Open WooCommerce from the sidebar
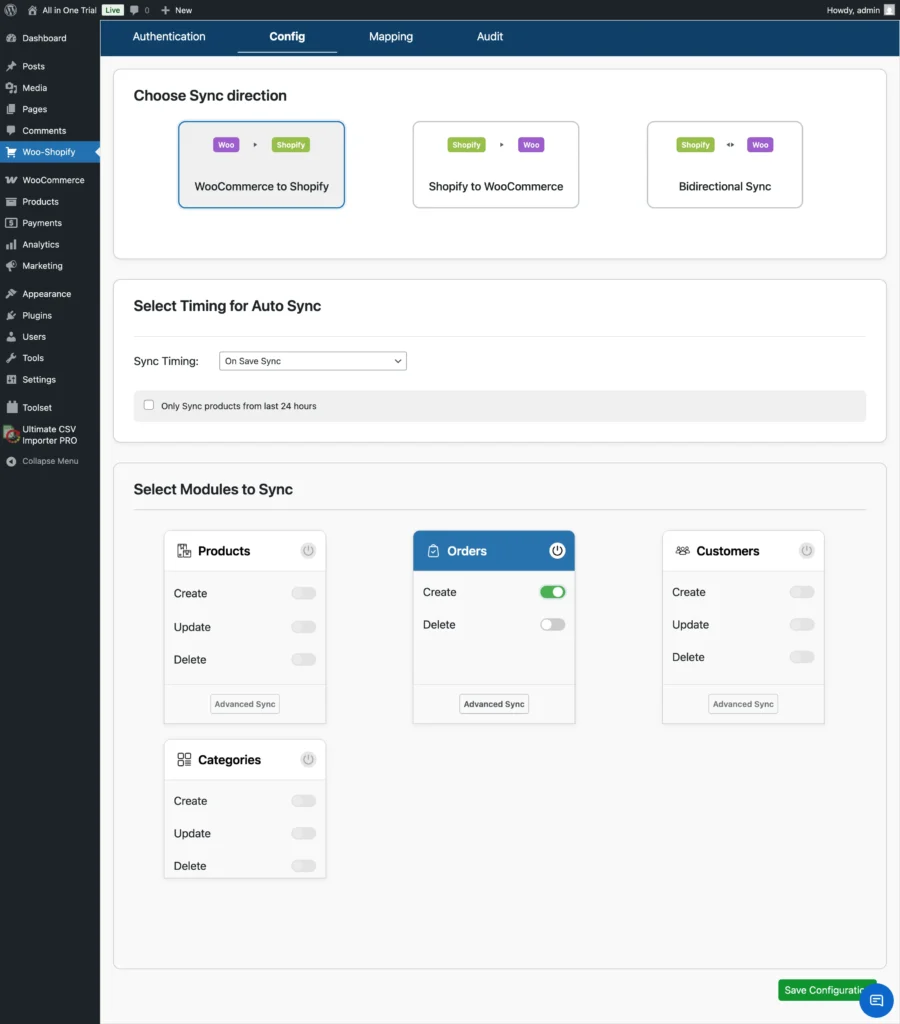 (x=46, y=180)
